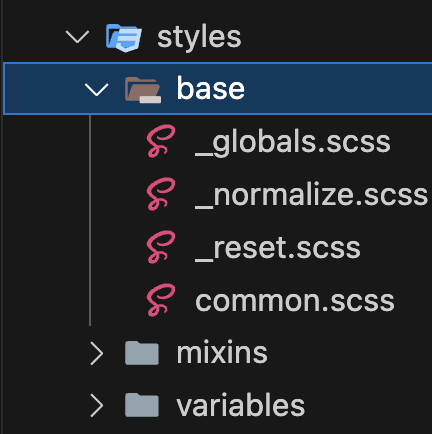This screenshot has height=434, width=432.
Task: Select the styles folder label
Action: tap(199, 37)
